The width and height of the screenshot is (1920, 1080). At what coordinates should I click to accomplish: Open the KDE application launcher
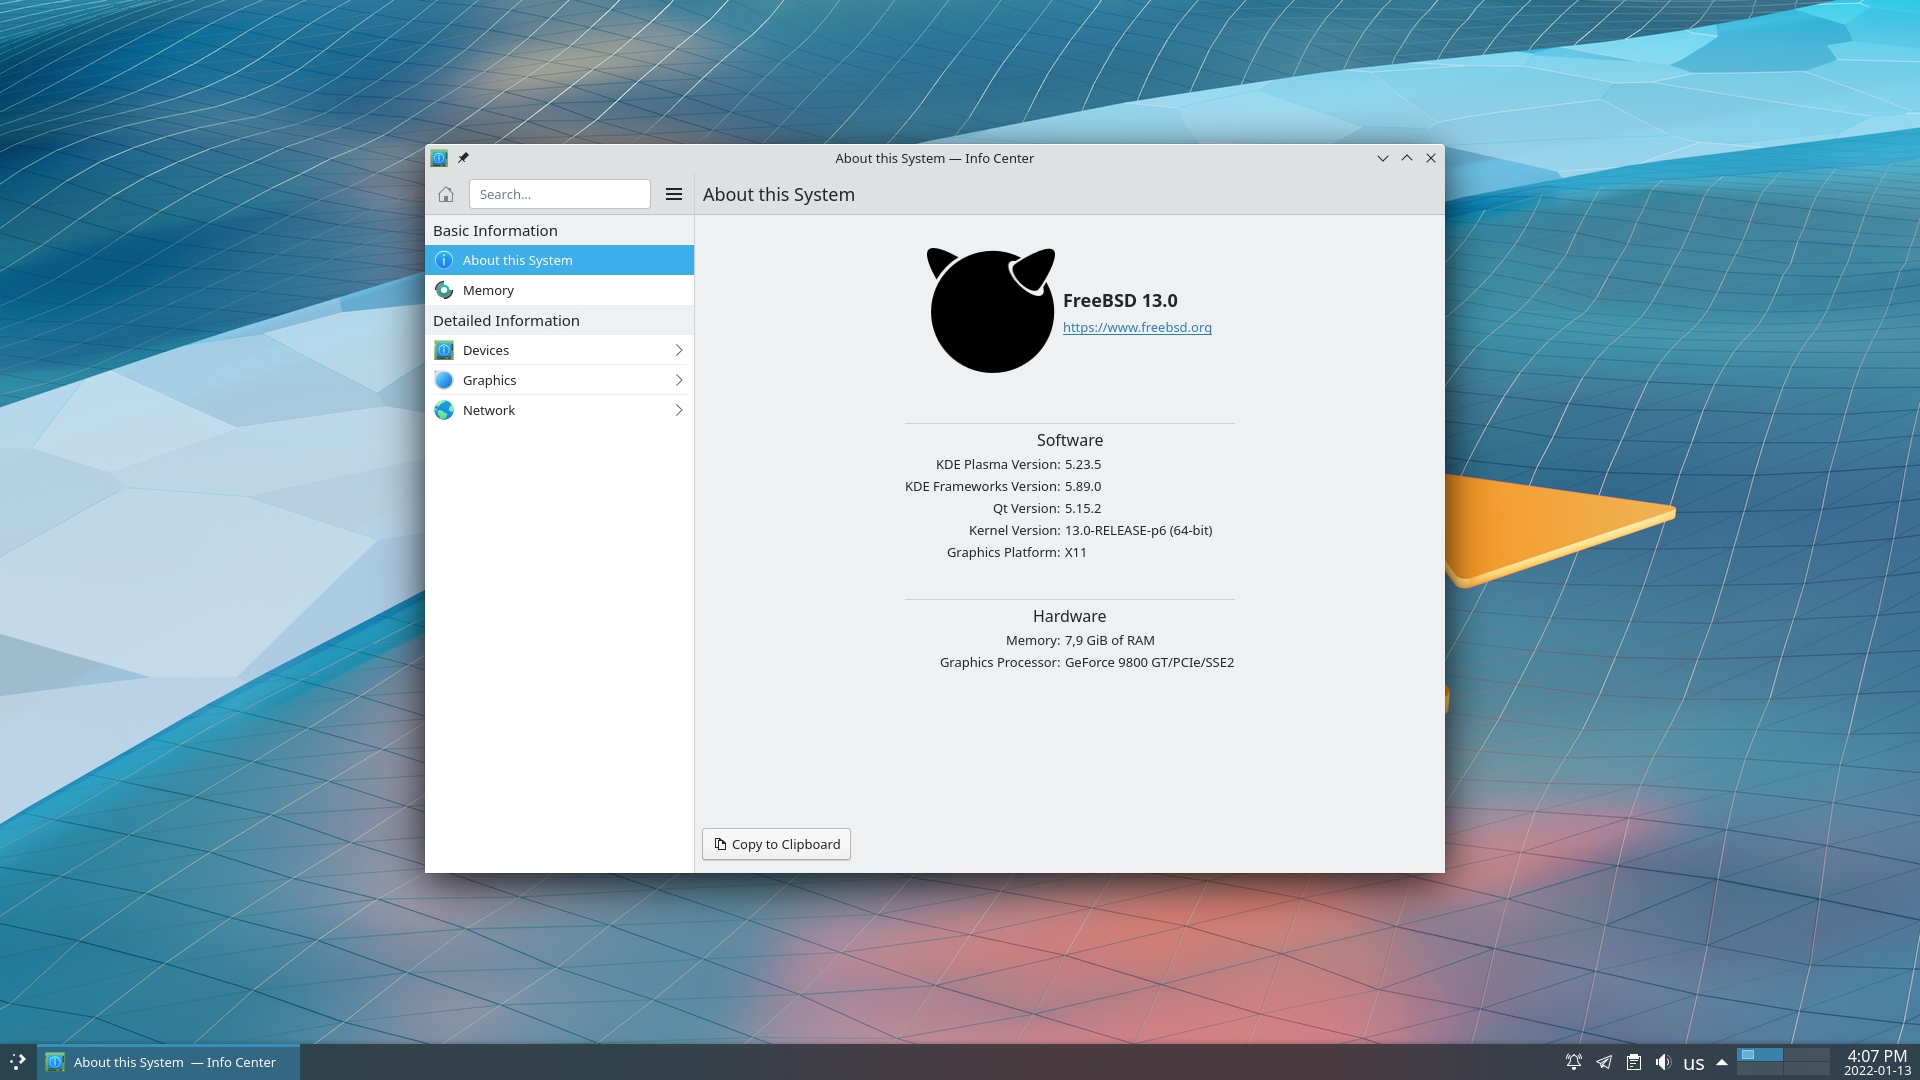point(18,1062)
